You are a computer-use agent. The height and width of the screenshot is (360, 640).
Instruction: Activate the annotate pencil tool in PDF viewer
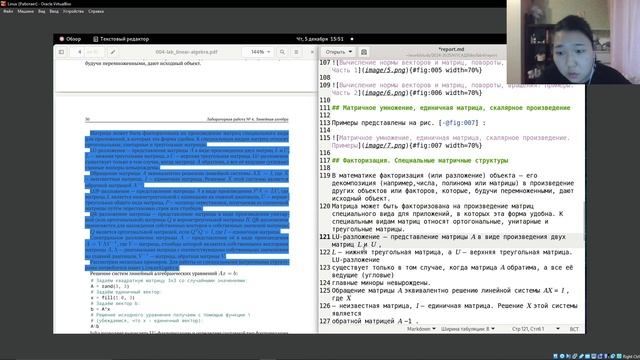(113, 52)
